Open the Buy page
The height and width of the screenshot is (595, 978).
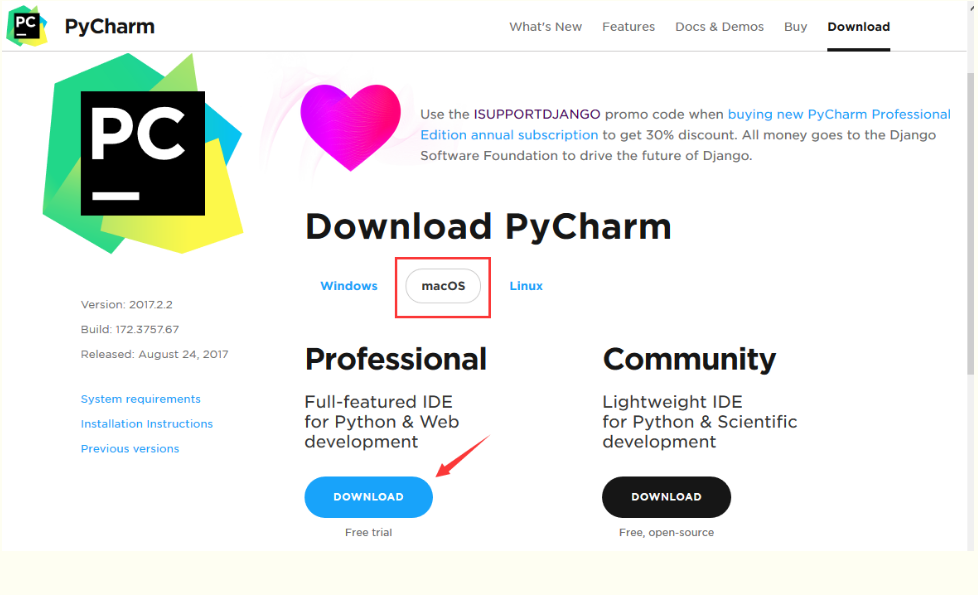coord(795,27)
